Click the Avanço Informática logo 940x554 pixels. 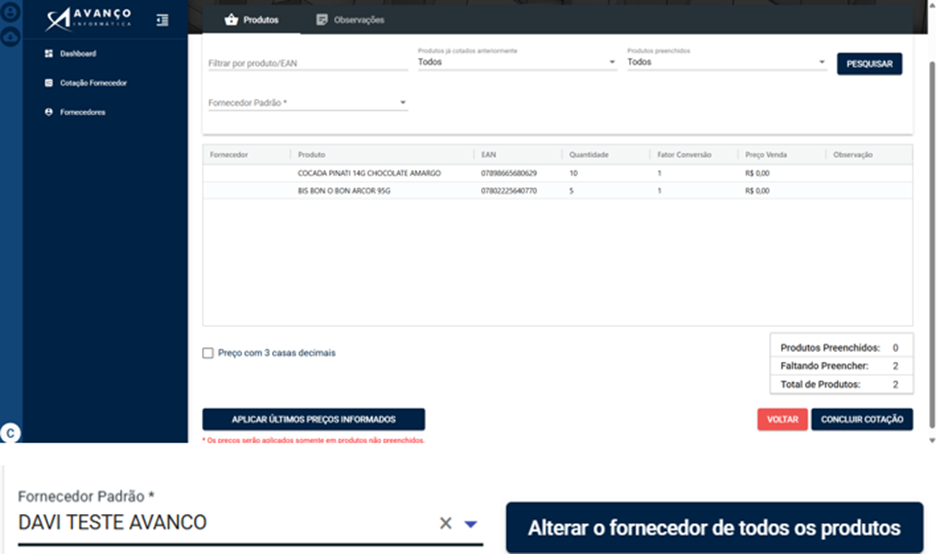pos(88,19)
